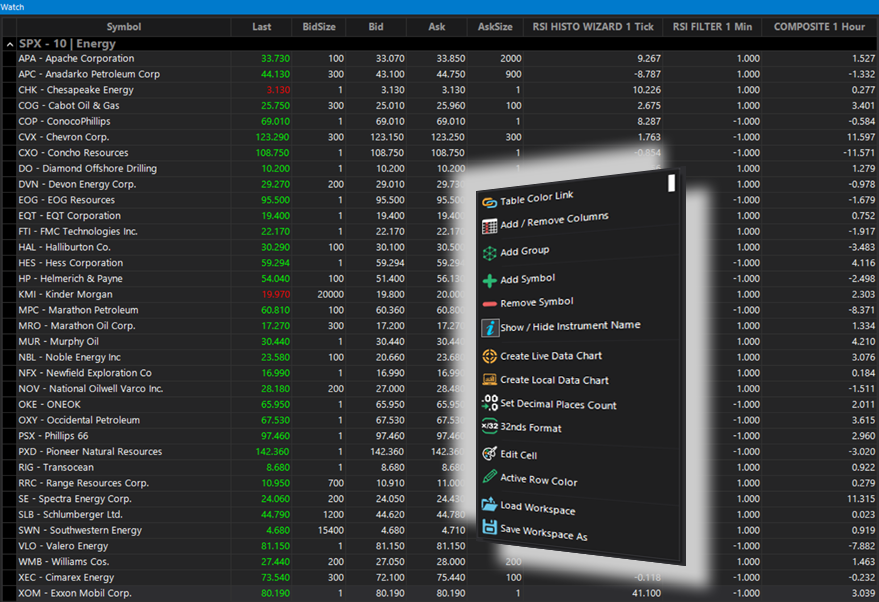Click the Add Group cube icon

pos(489,253)
